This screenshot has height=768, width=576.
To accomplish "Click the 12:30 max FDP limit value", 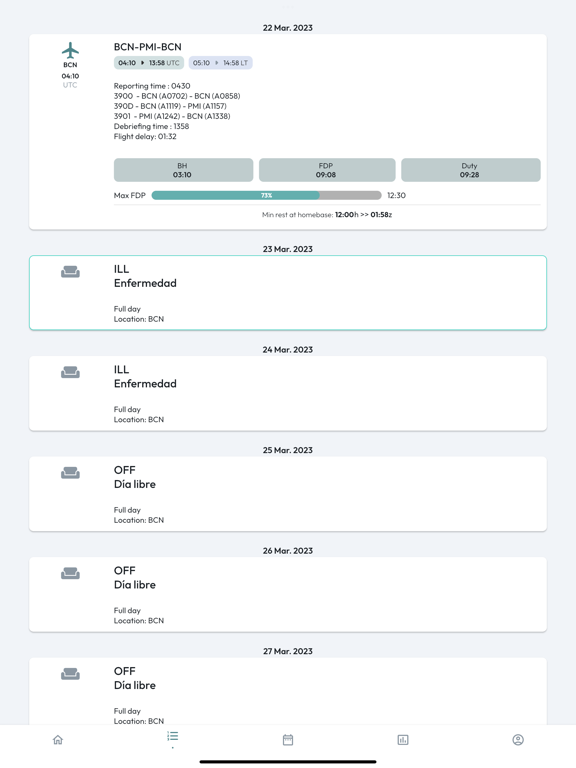I will coord(396,195).
